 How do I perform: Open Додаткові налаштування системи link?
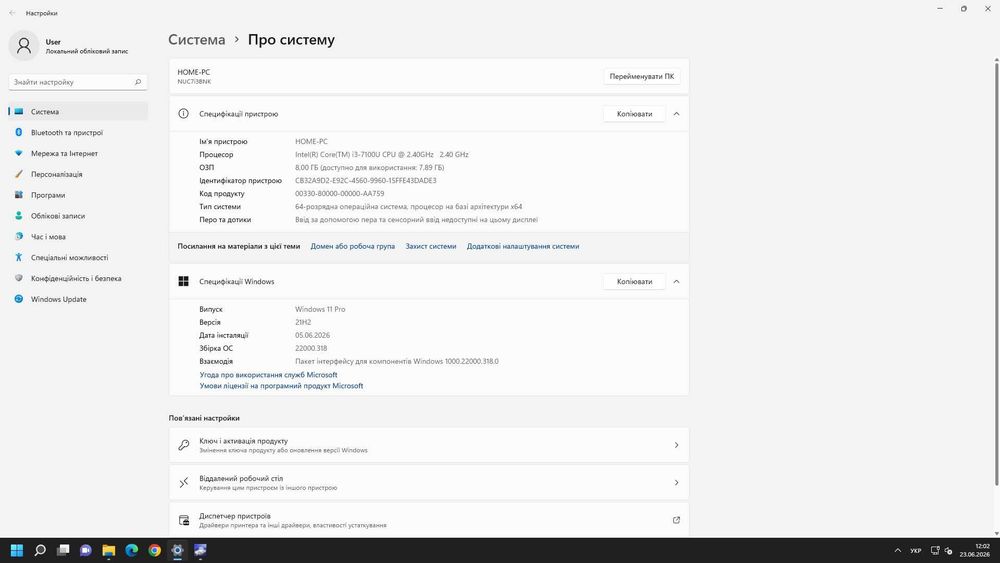coord(523,246)
